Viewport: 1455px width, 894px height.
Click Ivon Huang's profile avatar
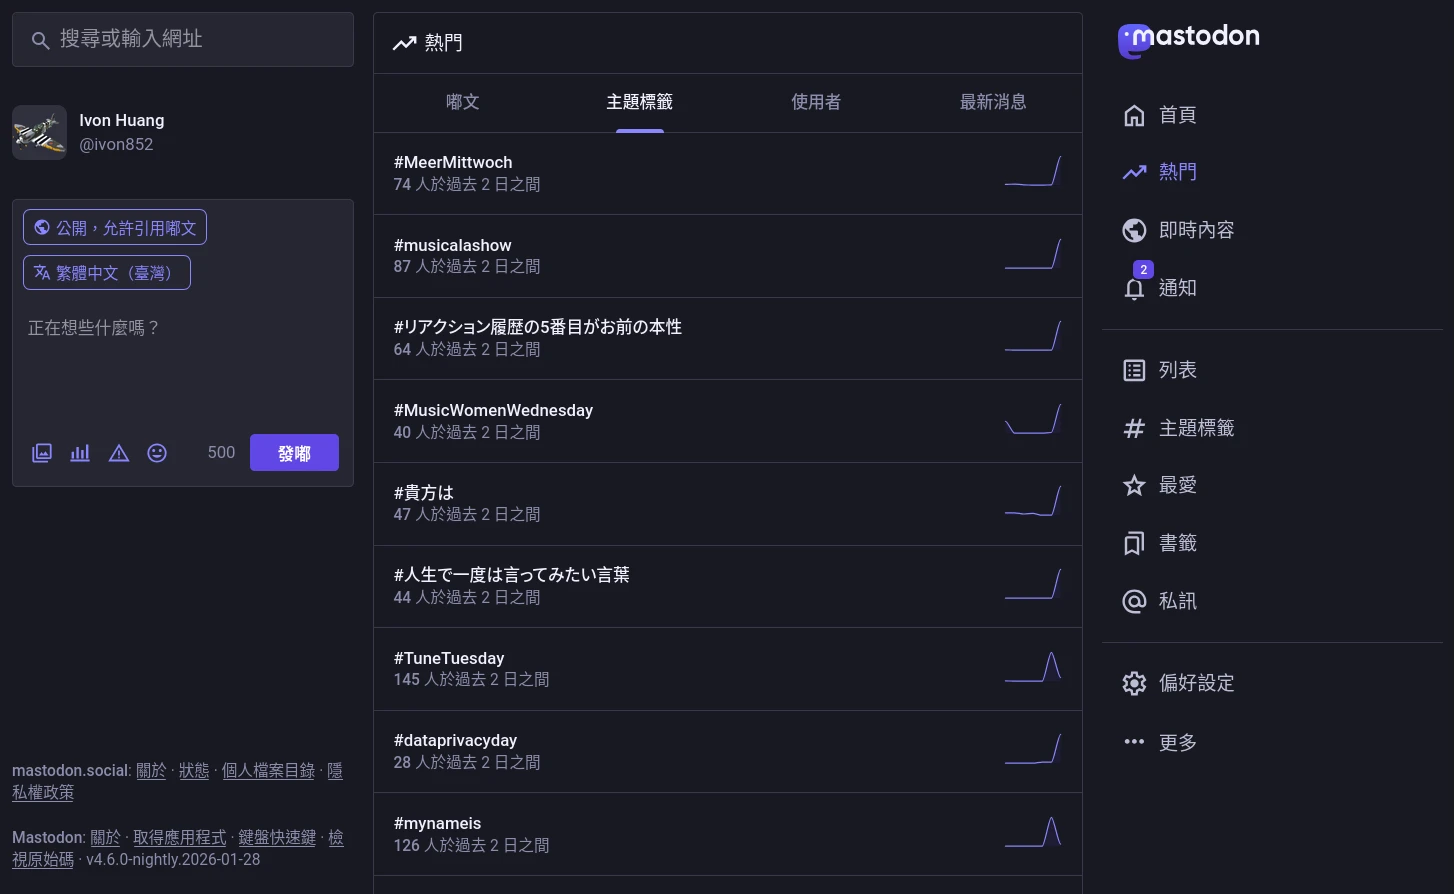pos(40,132)
